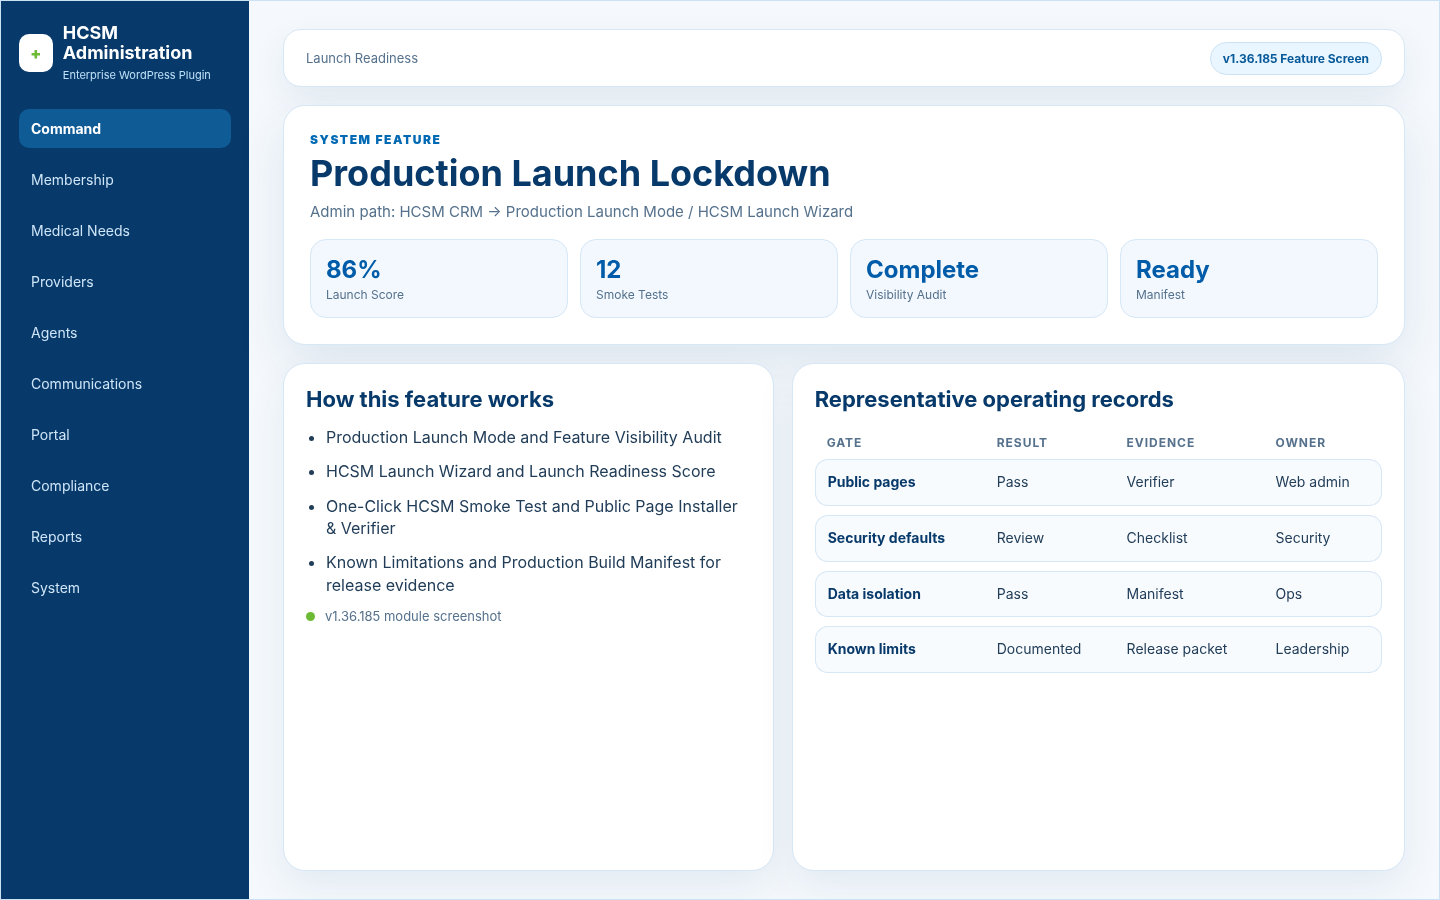Click the Launch Readiness header text
This screenshot has width=1440, height=900.
(362, 59)
